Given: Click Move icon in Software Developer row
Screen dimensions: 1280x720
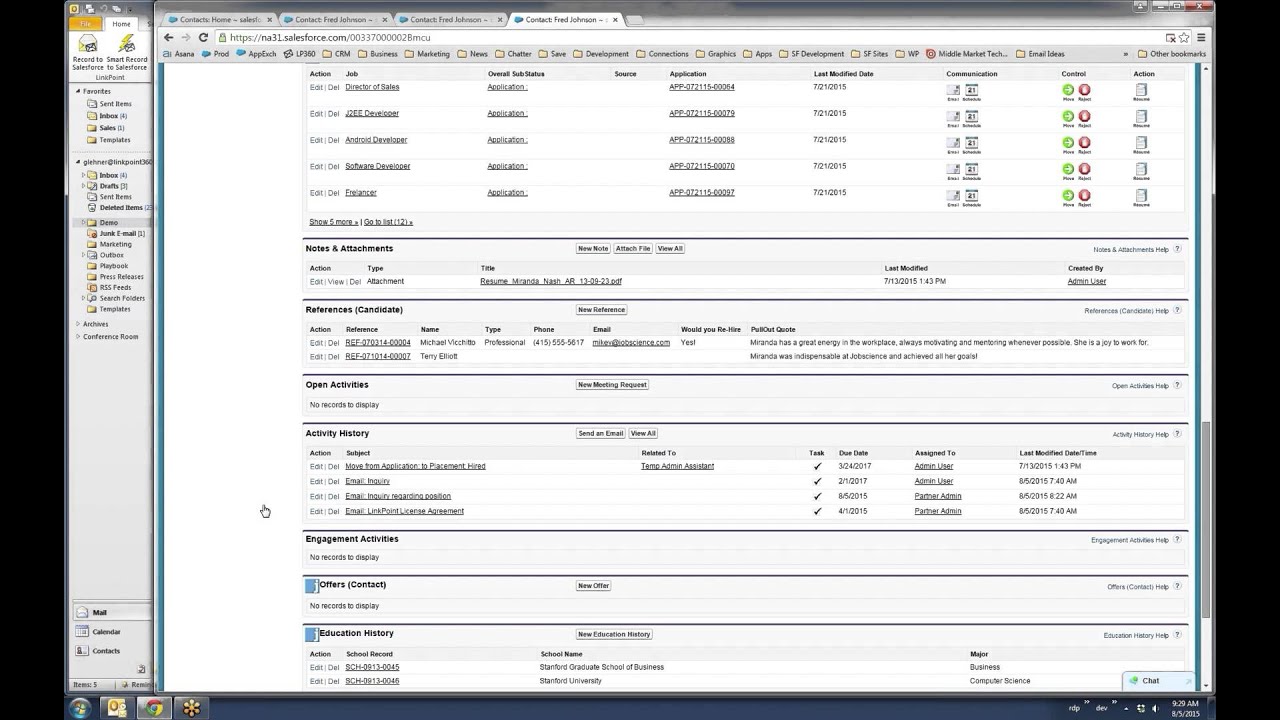Looking at the screenshot, I should tap(1068, 170).
